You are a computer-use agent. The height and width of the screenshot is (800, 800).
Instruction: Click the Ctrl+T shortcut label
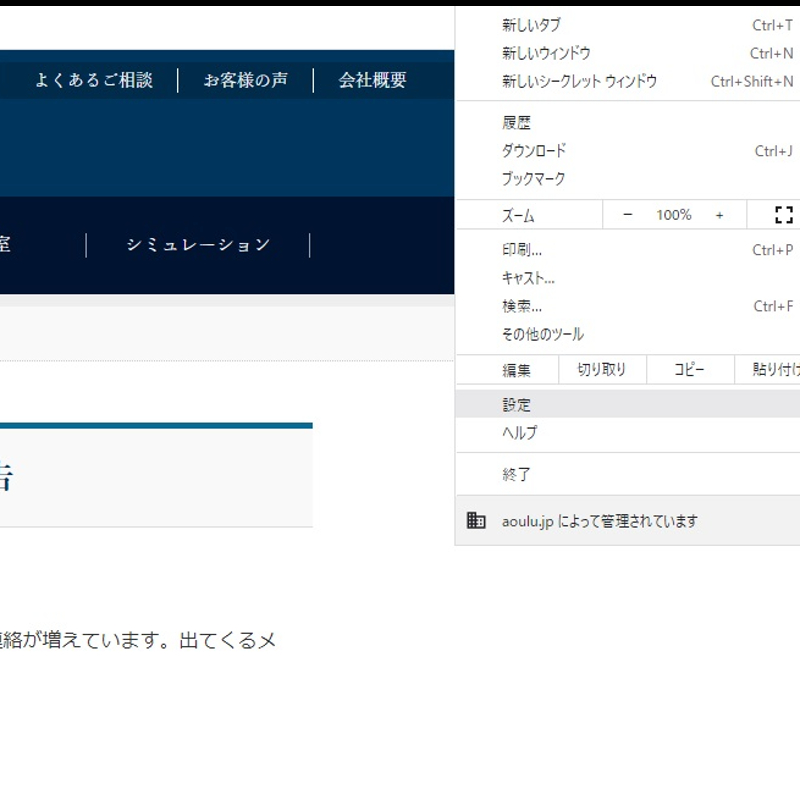point(772,25)
